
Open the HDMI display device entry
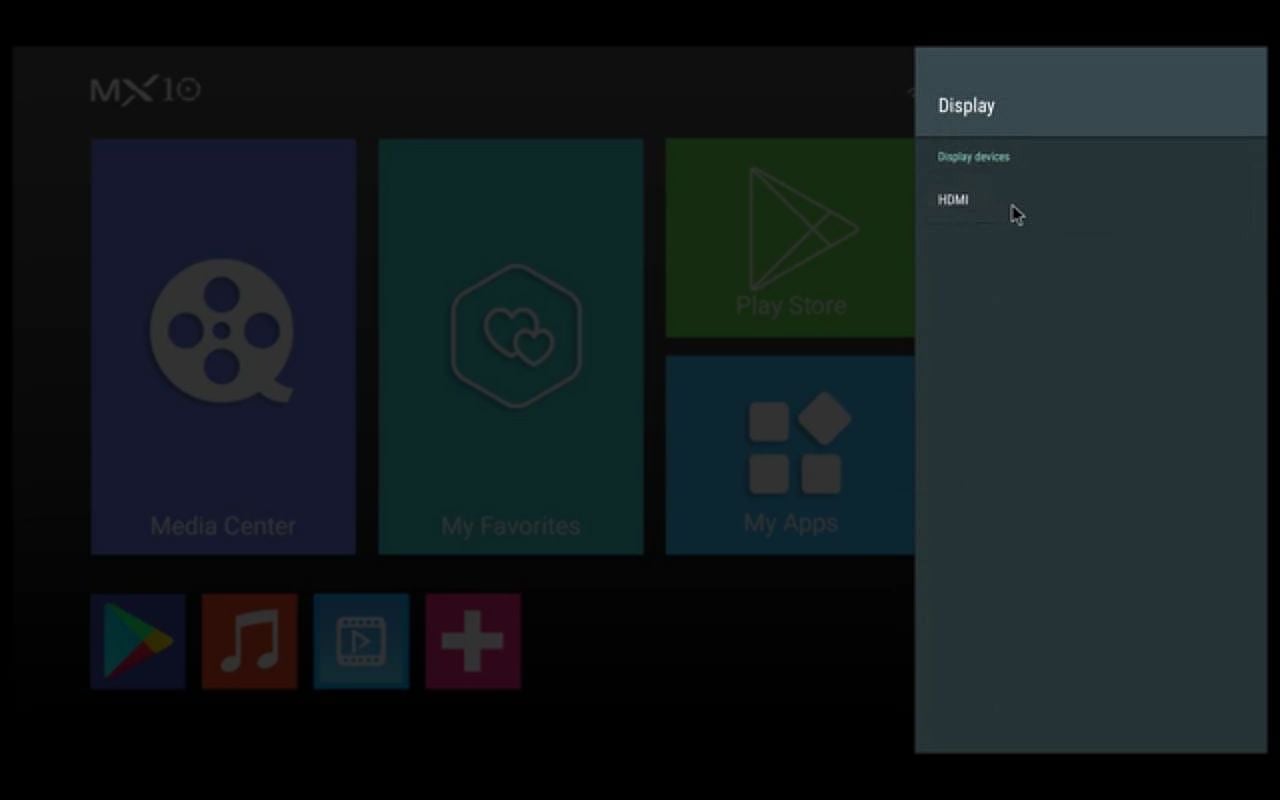click(x=1090, y=200)
